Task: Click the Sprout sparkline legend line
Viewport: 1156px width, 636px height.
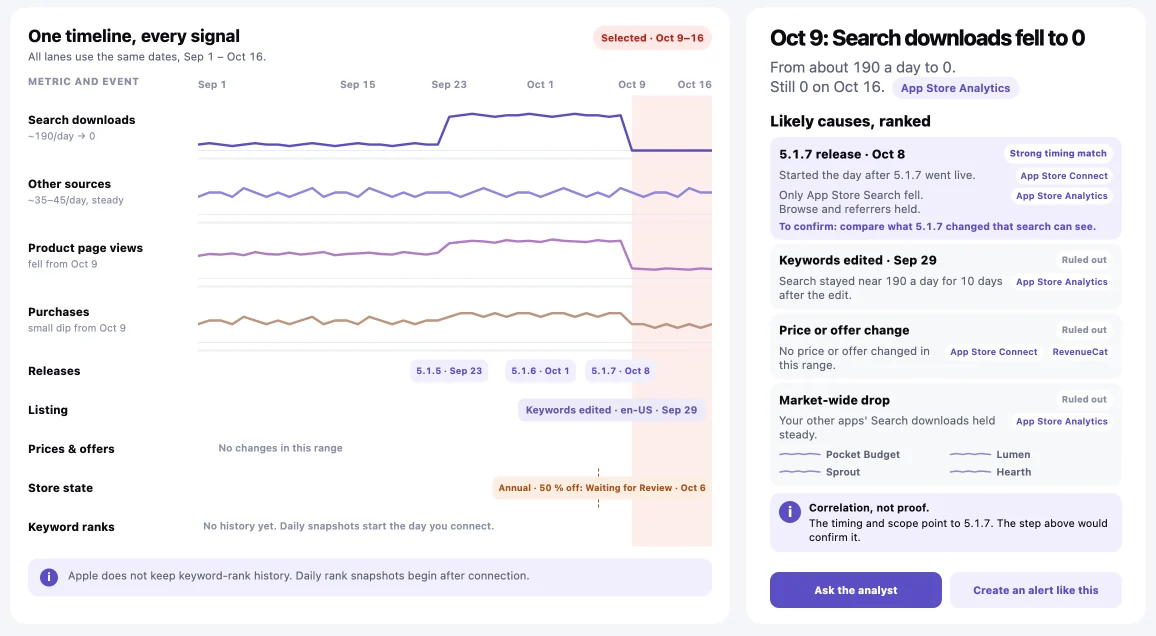Action: [799, 472]
